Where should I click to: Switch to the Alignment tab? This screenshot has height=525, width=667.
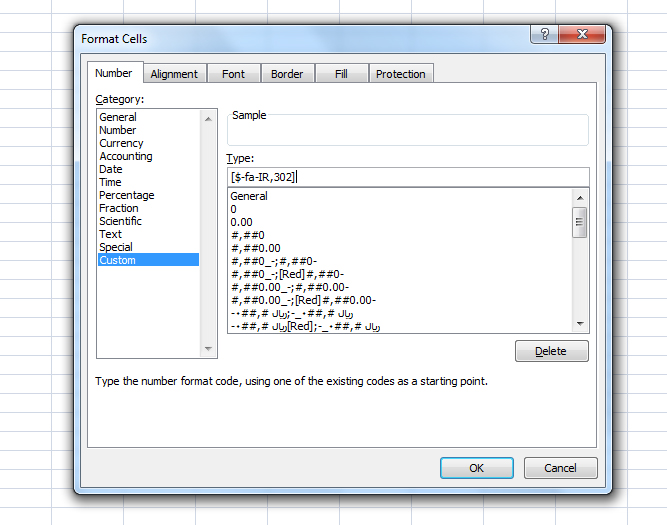[x=174, y=74]
